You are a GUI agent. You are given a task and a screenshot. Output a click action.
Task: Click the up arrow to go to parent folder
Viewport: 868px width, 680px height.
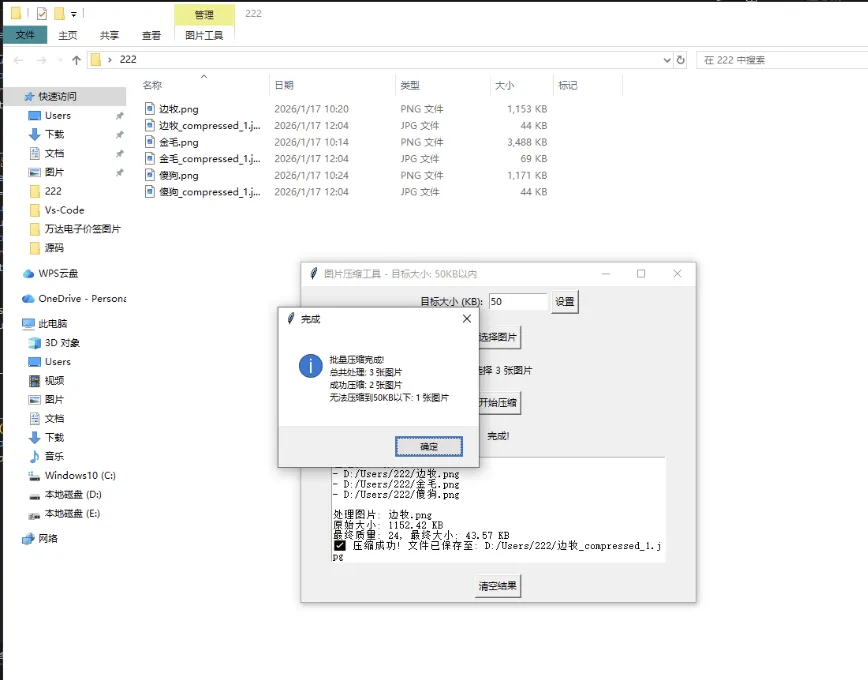(76, 60)
